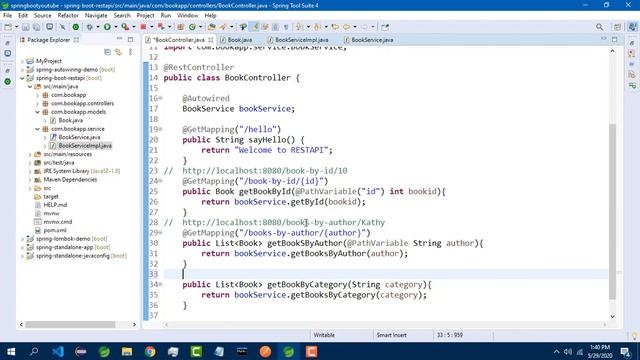This screenshot has height=360, width=640.
Task: Open the dropdown next to New Java Class icon
Action: coord(200,27)
